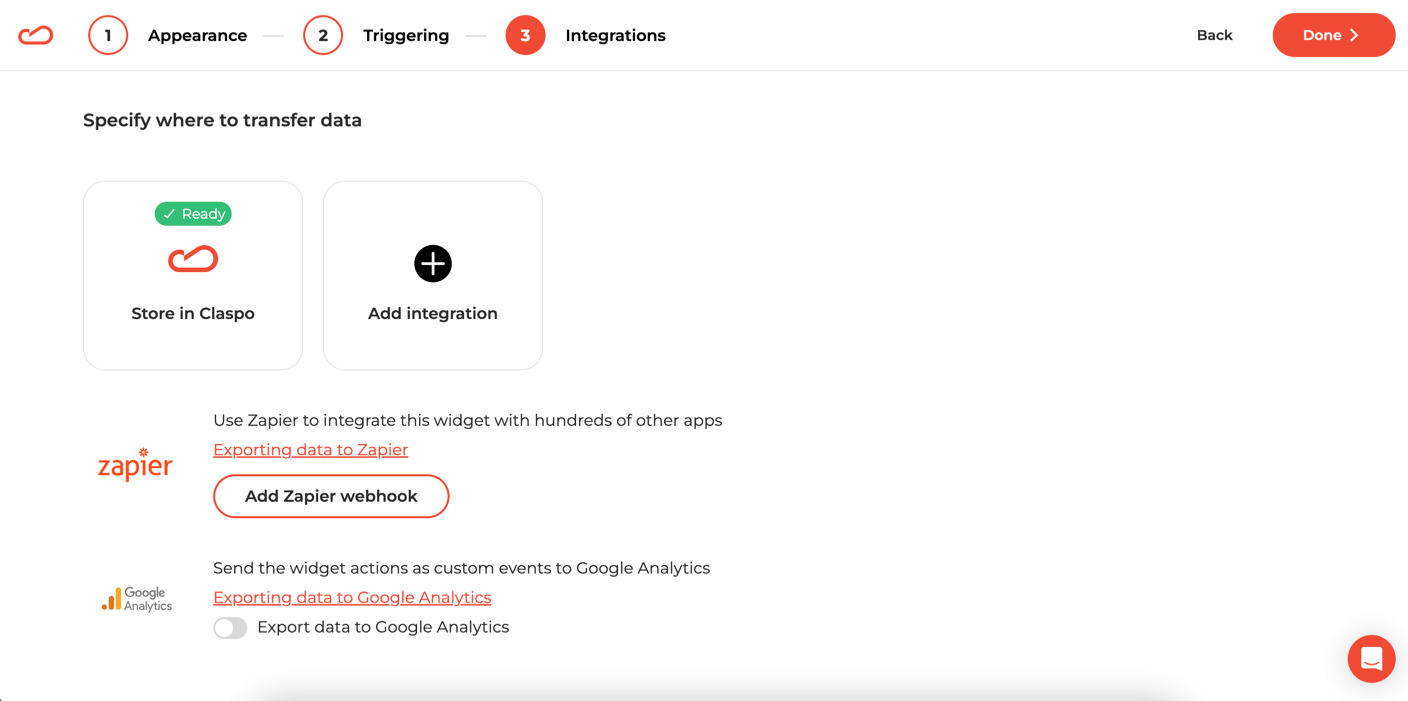
Task: Open the Exporting data to Google Analytics link
Action: click(x=352, y=597)
